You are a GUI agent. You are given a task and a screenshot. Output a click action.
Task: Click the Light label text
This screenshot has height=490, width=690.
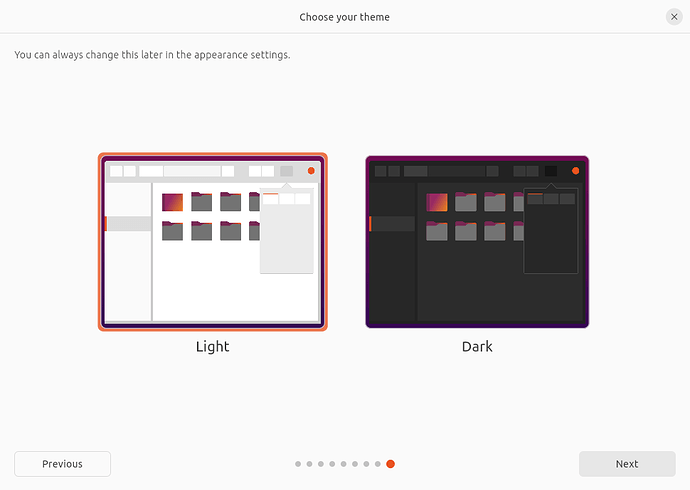point(213,347)
